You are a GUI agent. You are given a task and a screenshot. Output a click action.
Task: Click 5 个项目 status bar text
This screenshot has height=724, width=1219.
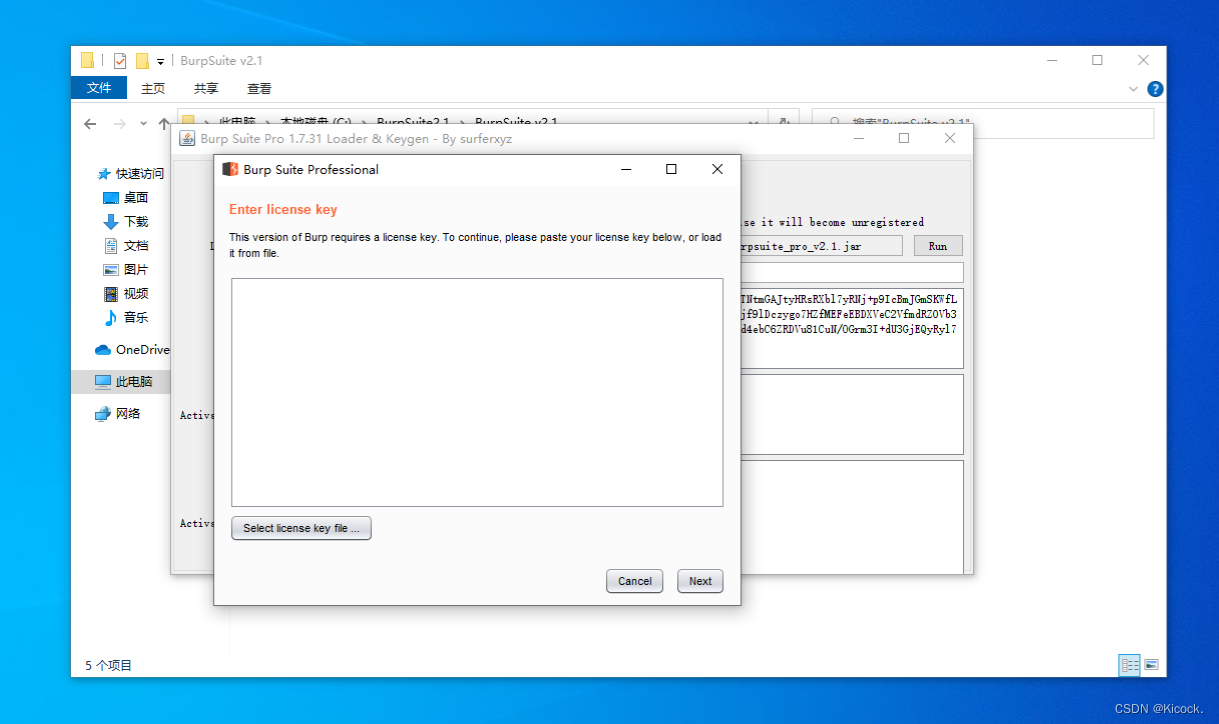point(108,665)
